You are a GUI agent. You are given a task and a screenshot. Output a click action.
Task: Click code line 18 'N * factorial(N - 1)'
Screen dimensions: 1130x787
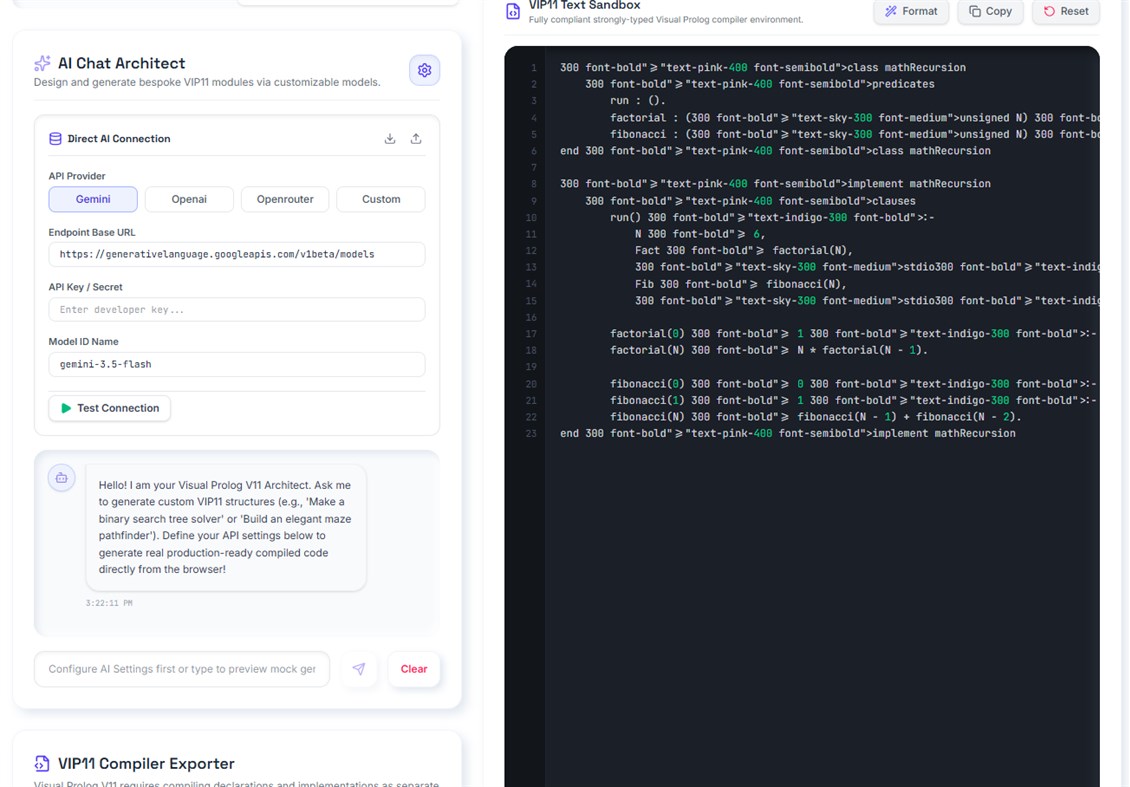[x=769, y=350]
